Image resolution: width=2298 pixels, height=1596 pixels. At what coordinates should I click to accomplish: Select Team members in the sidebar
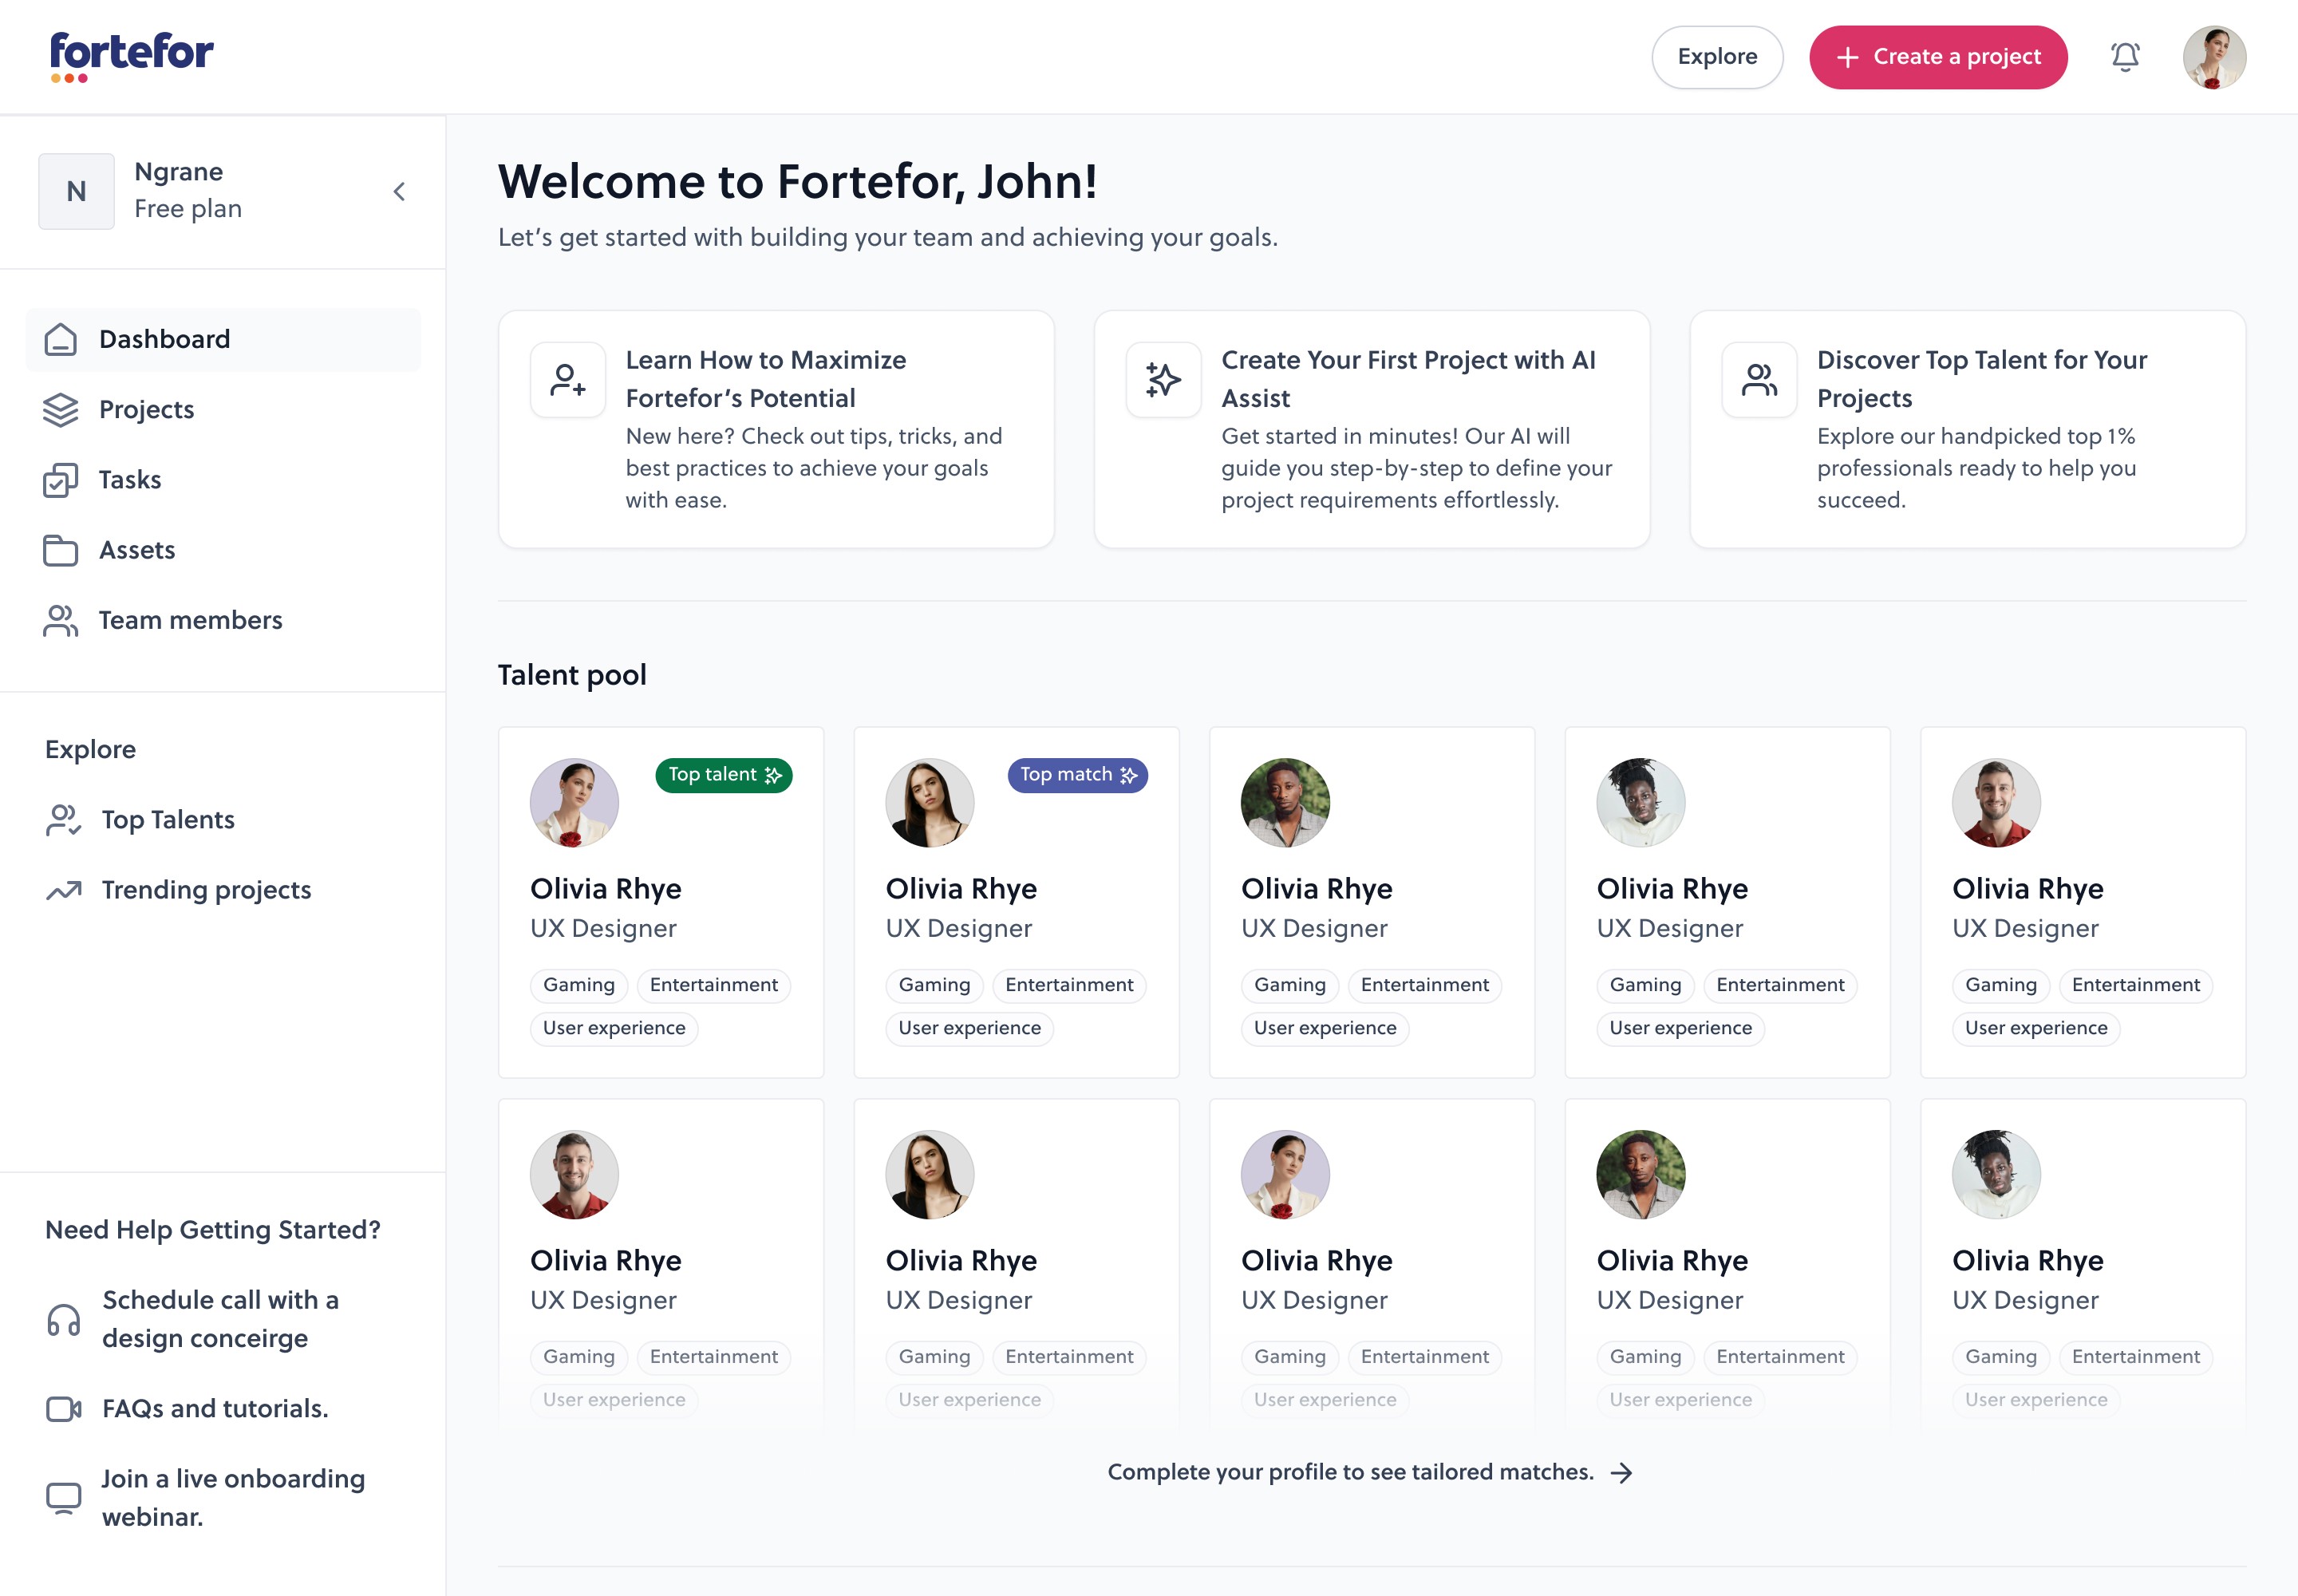190,620
